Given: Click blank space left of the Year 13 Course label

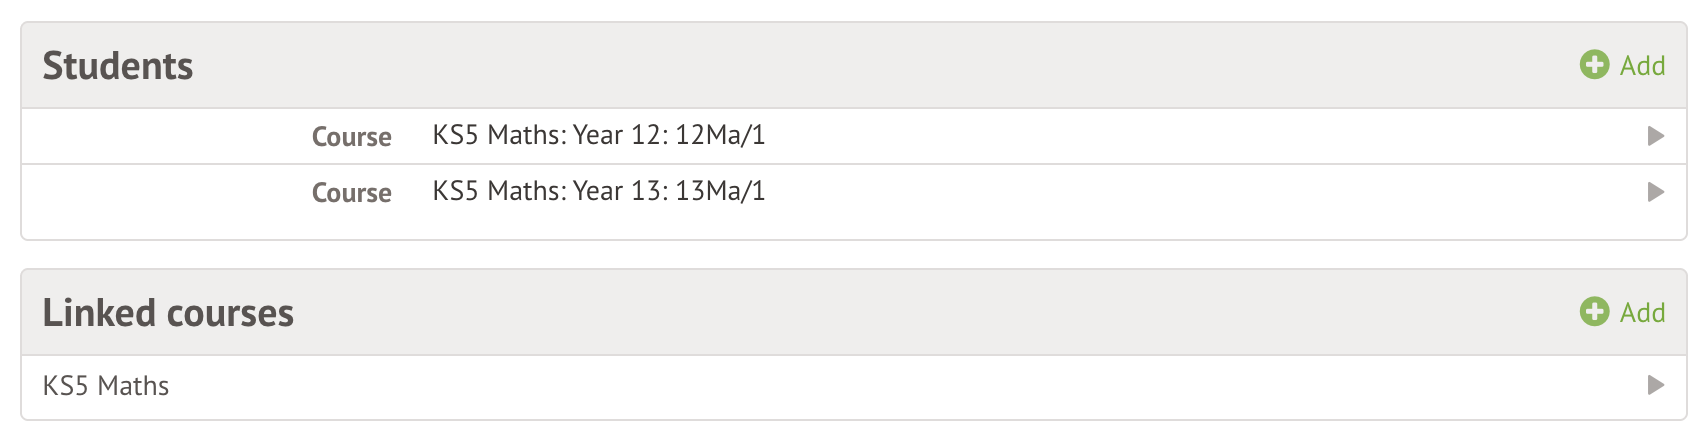Looking at the screenshot, I should tap(160, 192).
